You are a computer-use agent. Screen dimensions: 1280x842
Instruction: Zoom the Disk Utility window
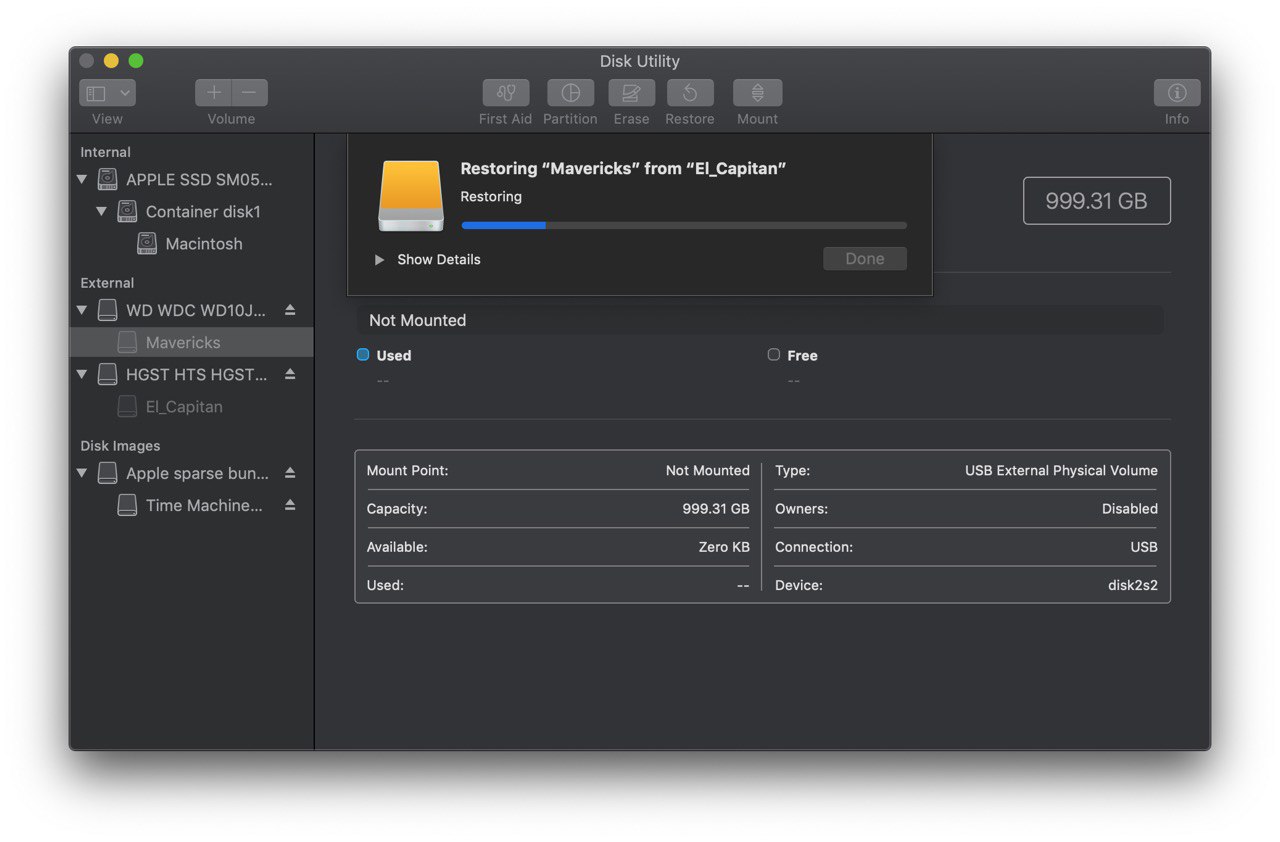[x=136, y=61]
